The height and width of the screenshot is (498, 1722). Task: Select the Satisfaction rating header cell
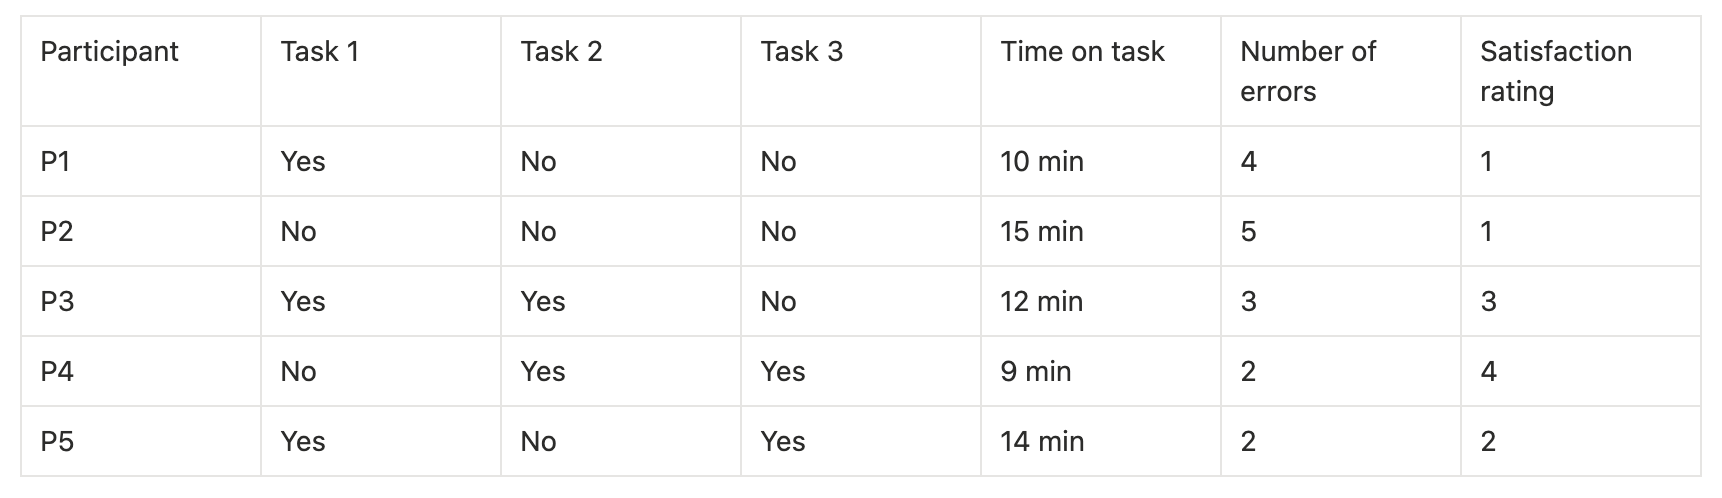tap(1555, 71)
